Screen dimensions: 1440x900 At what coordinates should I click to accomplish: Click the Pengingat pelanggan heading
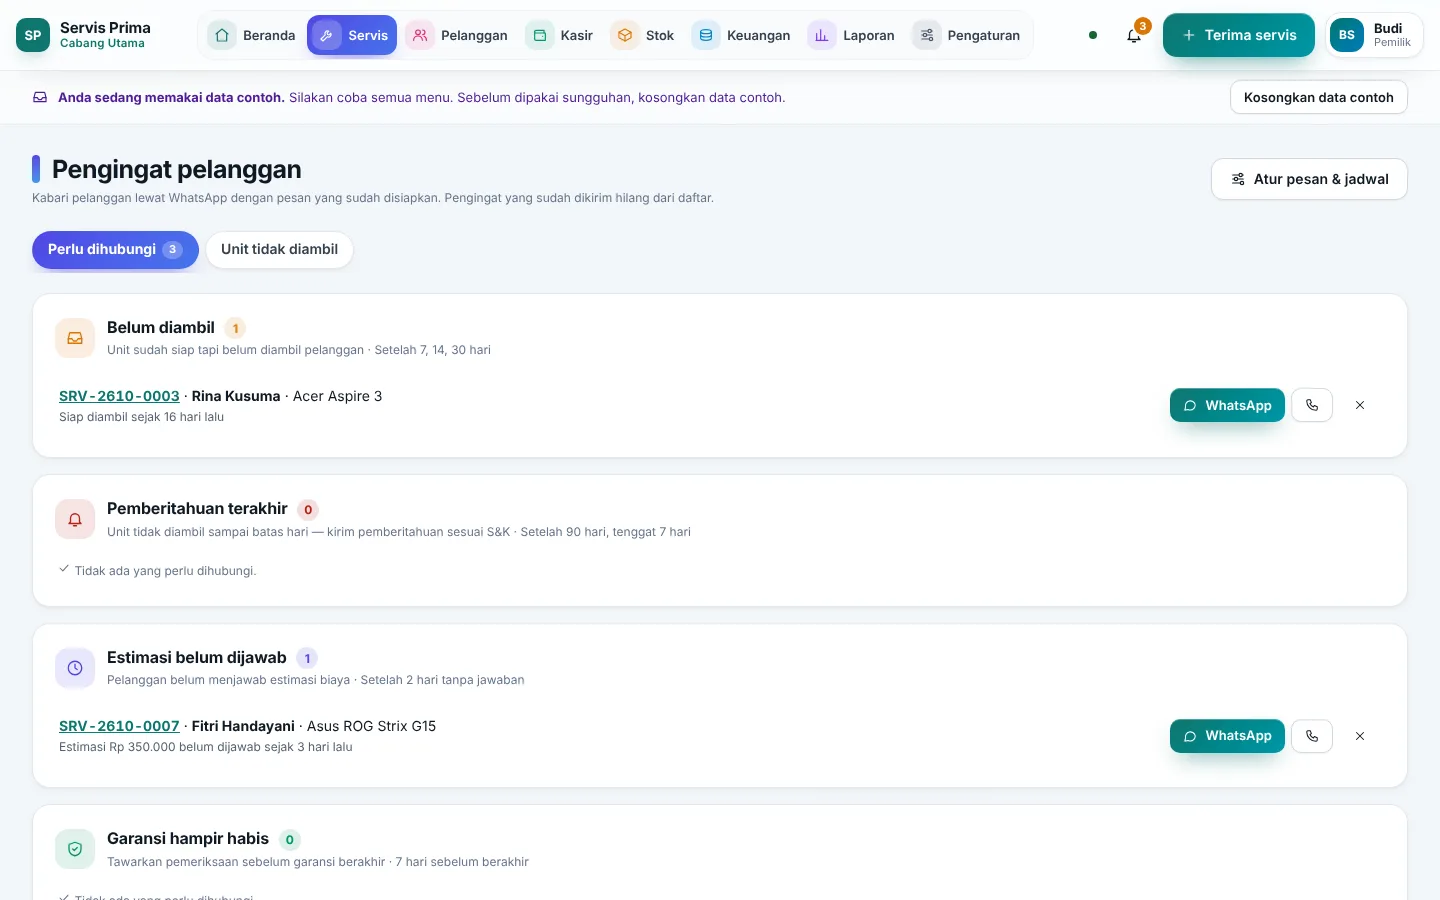click(176, 169)
